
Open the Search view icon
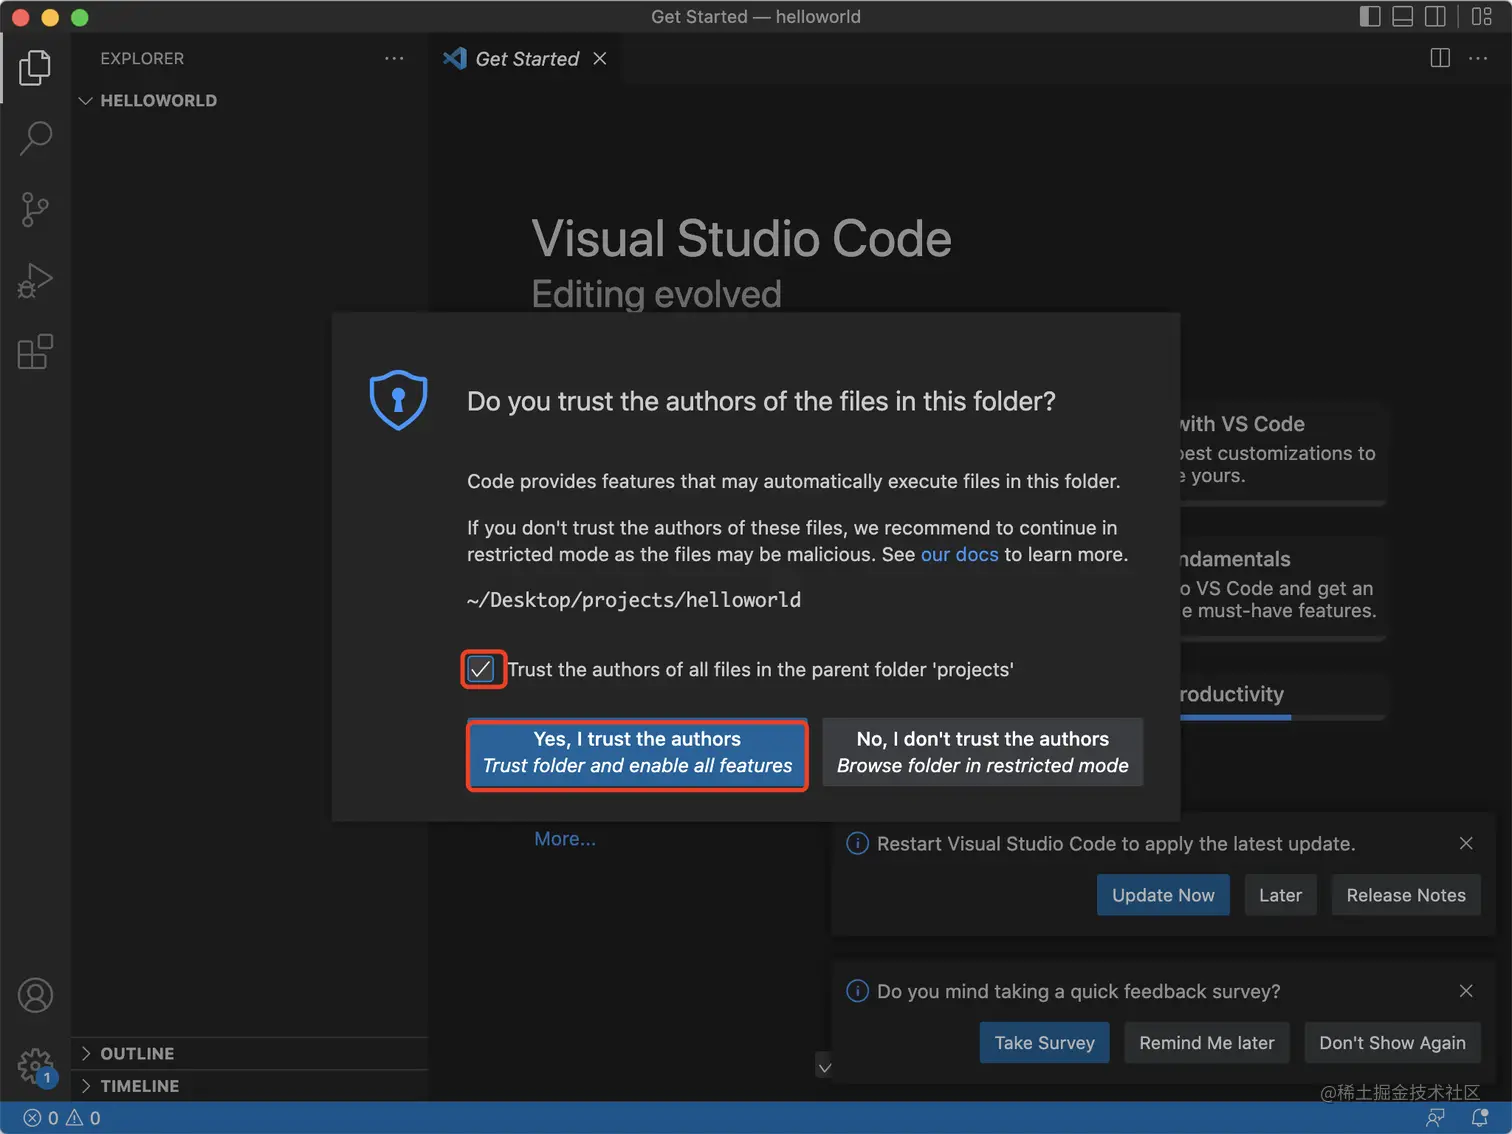click(35, 138)
